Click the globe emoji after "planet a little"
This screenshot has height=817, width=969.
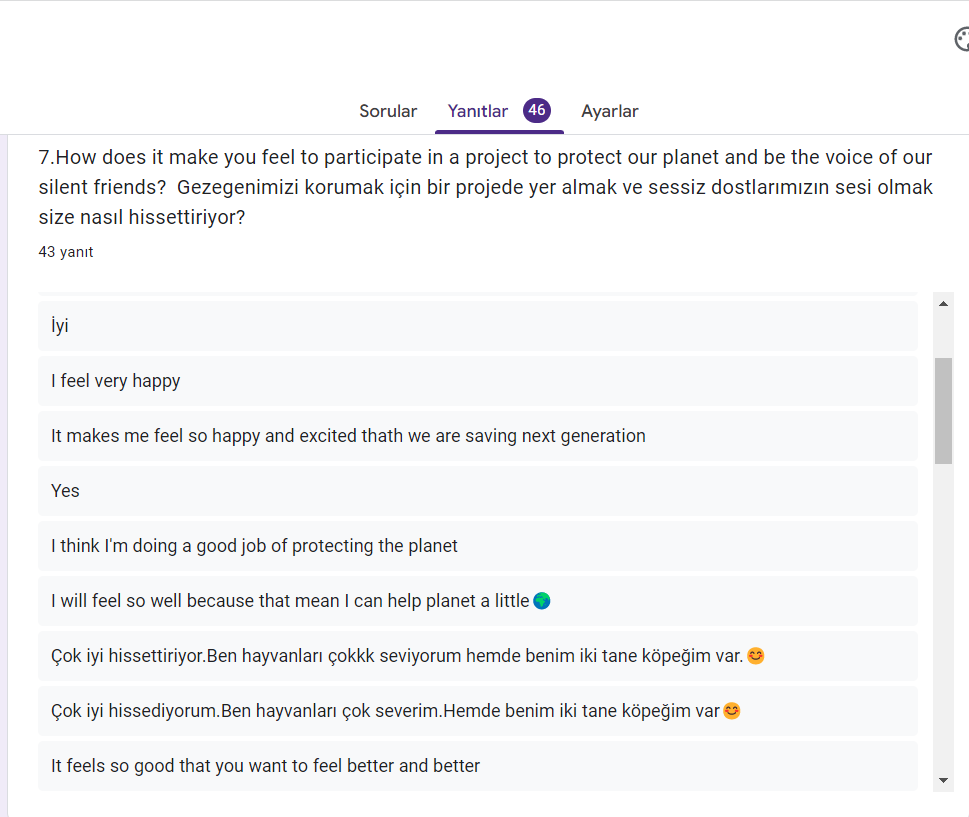542,601
